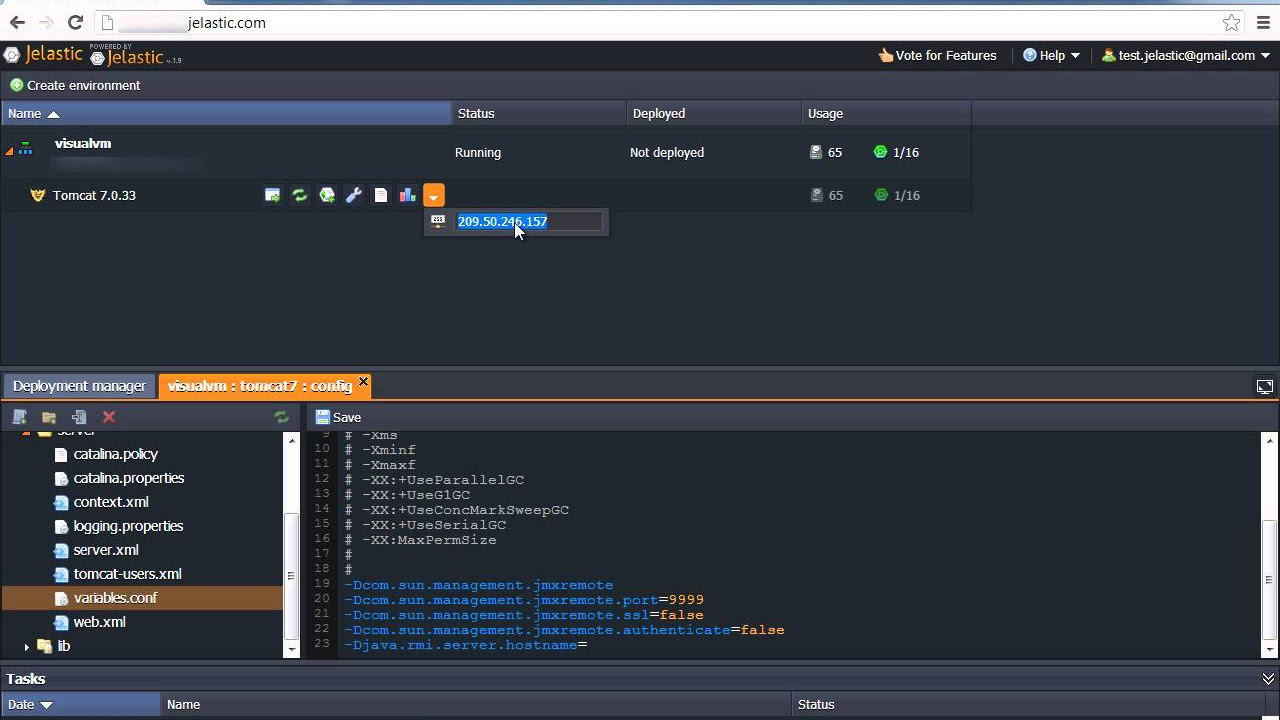Click the upload file icon in config toolbar

coord(79,417)
